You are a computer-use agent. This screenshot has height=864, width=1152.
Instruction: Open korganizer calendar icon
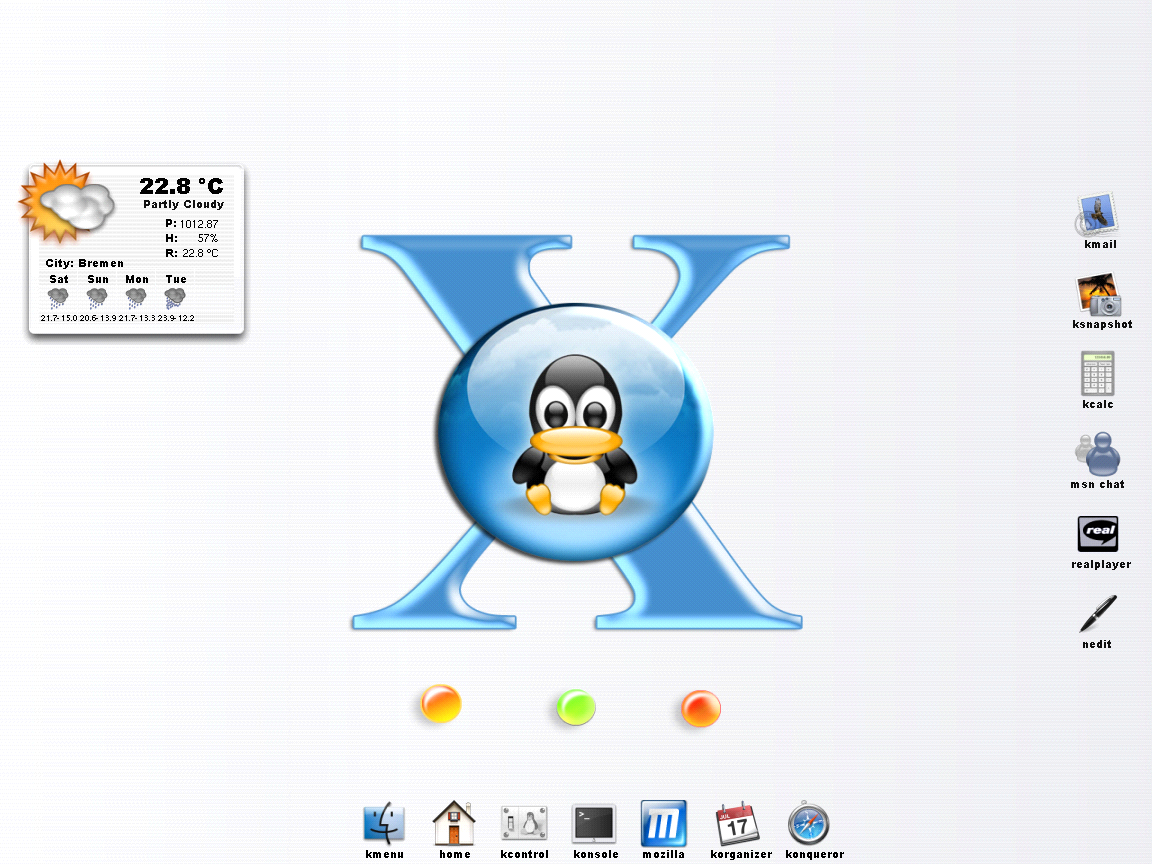coord(737,824)
